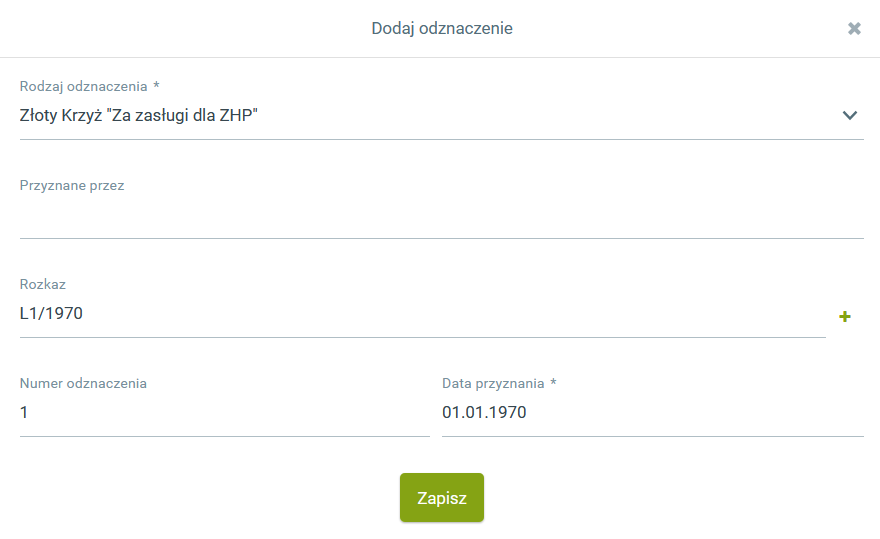This screenshot has width=880, height=539.
Task: Expand the Rodzaj odznaczenia dropdown arrow
Action: coord(850,115)
